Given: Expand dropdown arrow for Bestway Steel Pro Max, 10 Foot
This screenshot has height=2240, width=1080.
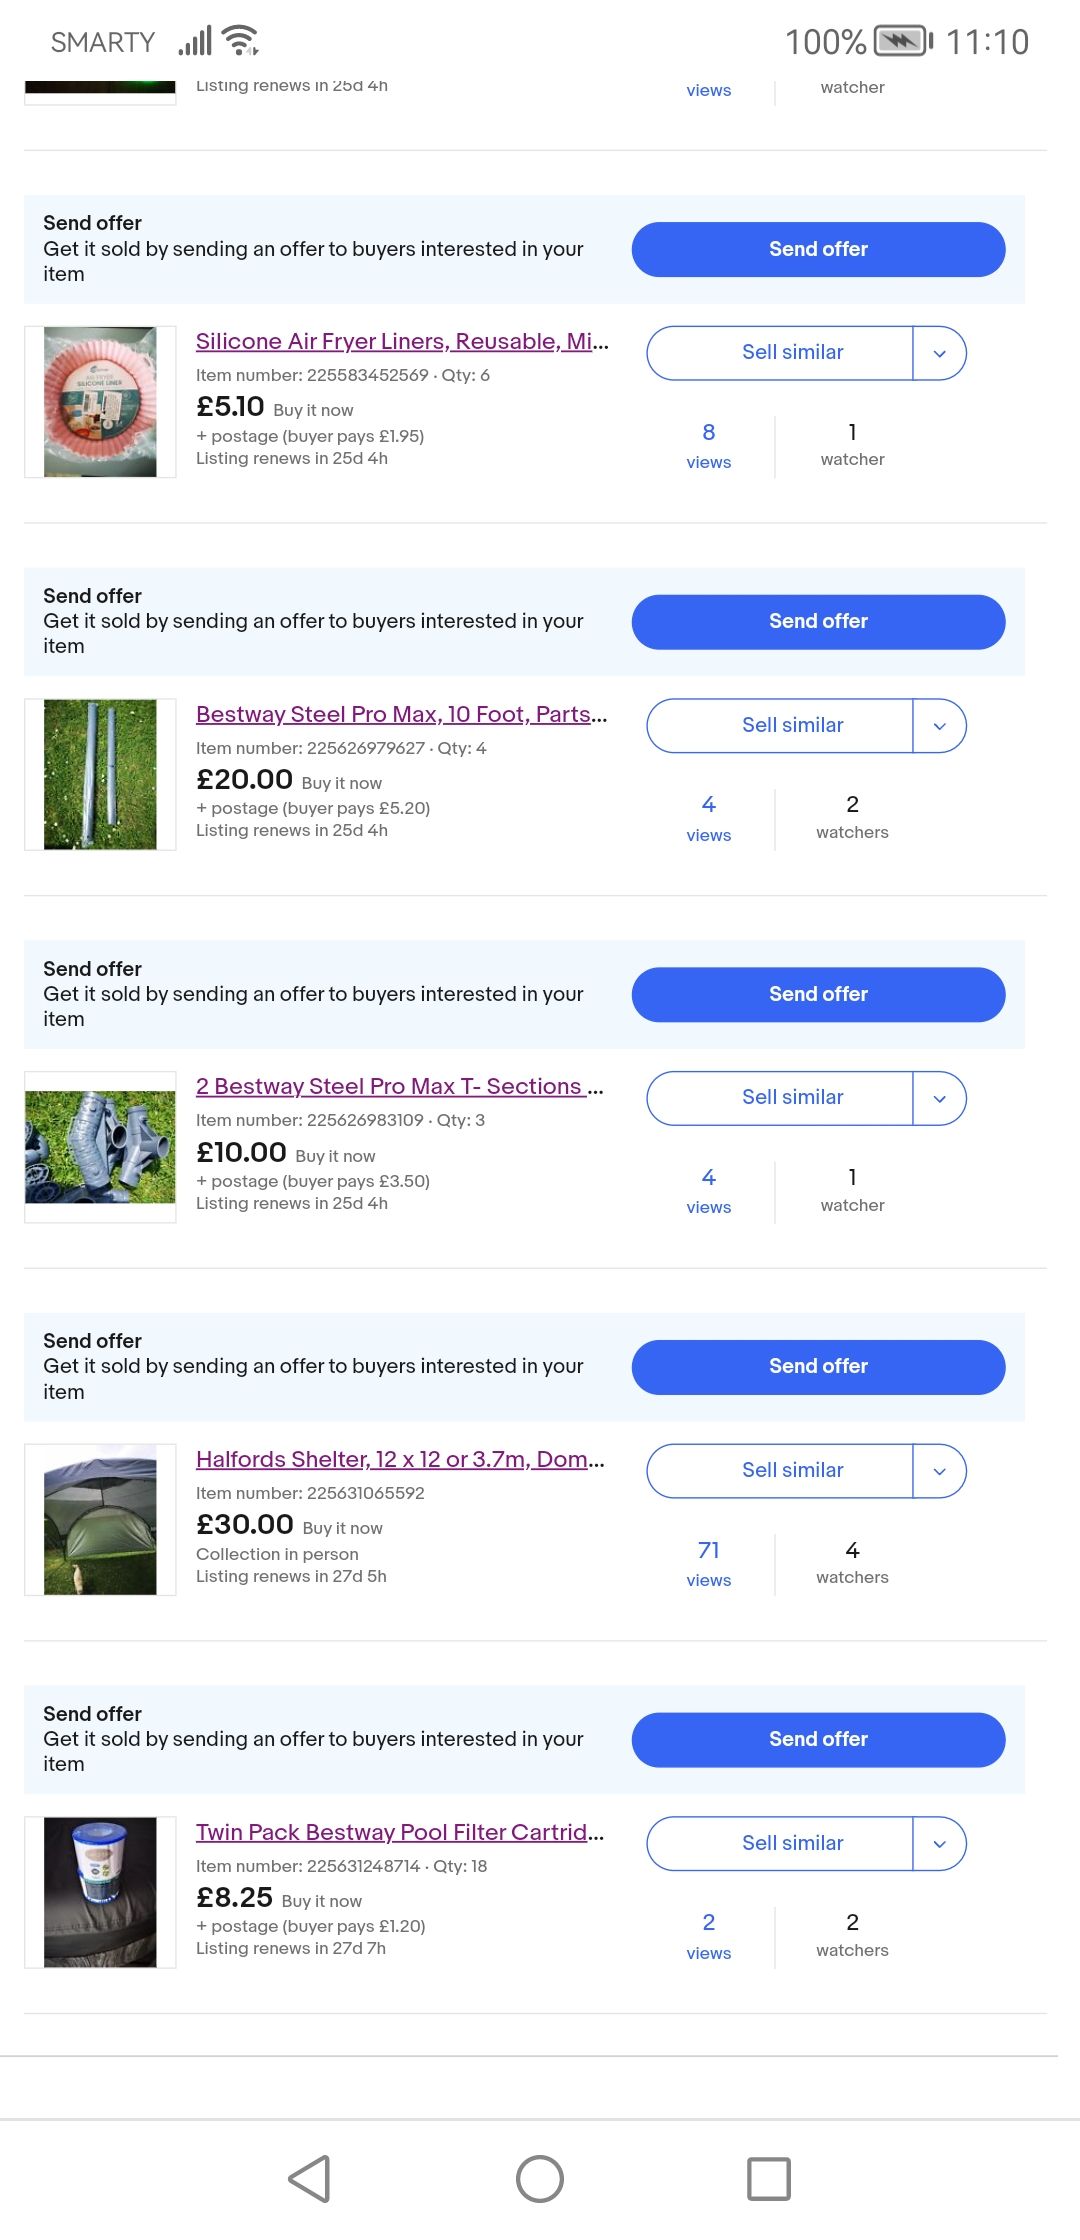Looking at the screenshot, I should click(x=939, y=726).
